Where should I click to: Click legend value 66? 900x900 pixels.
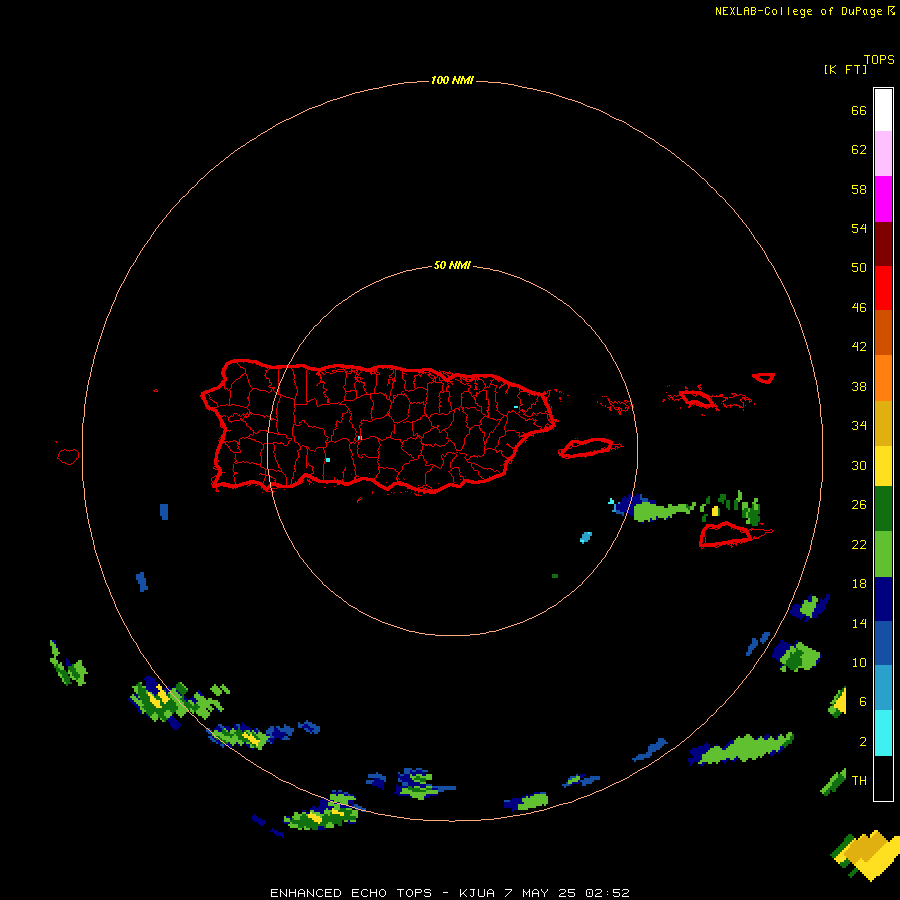pos(859,111)
